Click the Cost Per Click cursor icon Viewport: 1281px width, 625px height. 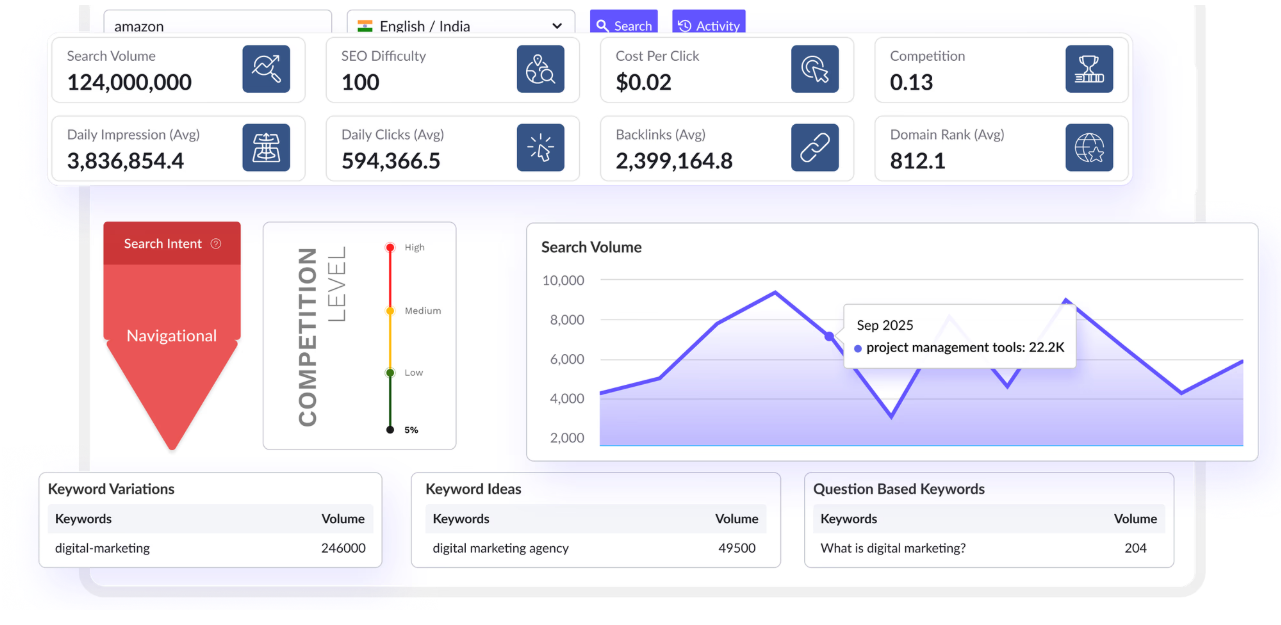coord(815,69)
